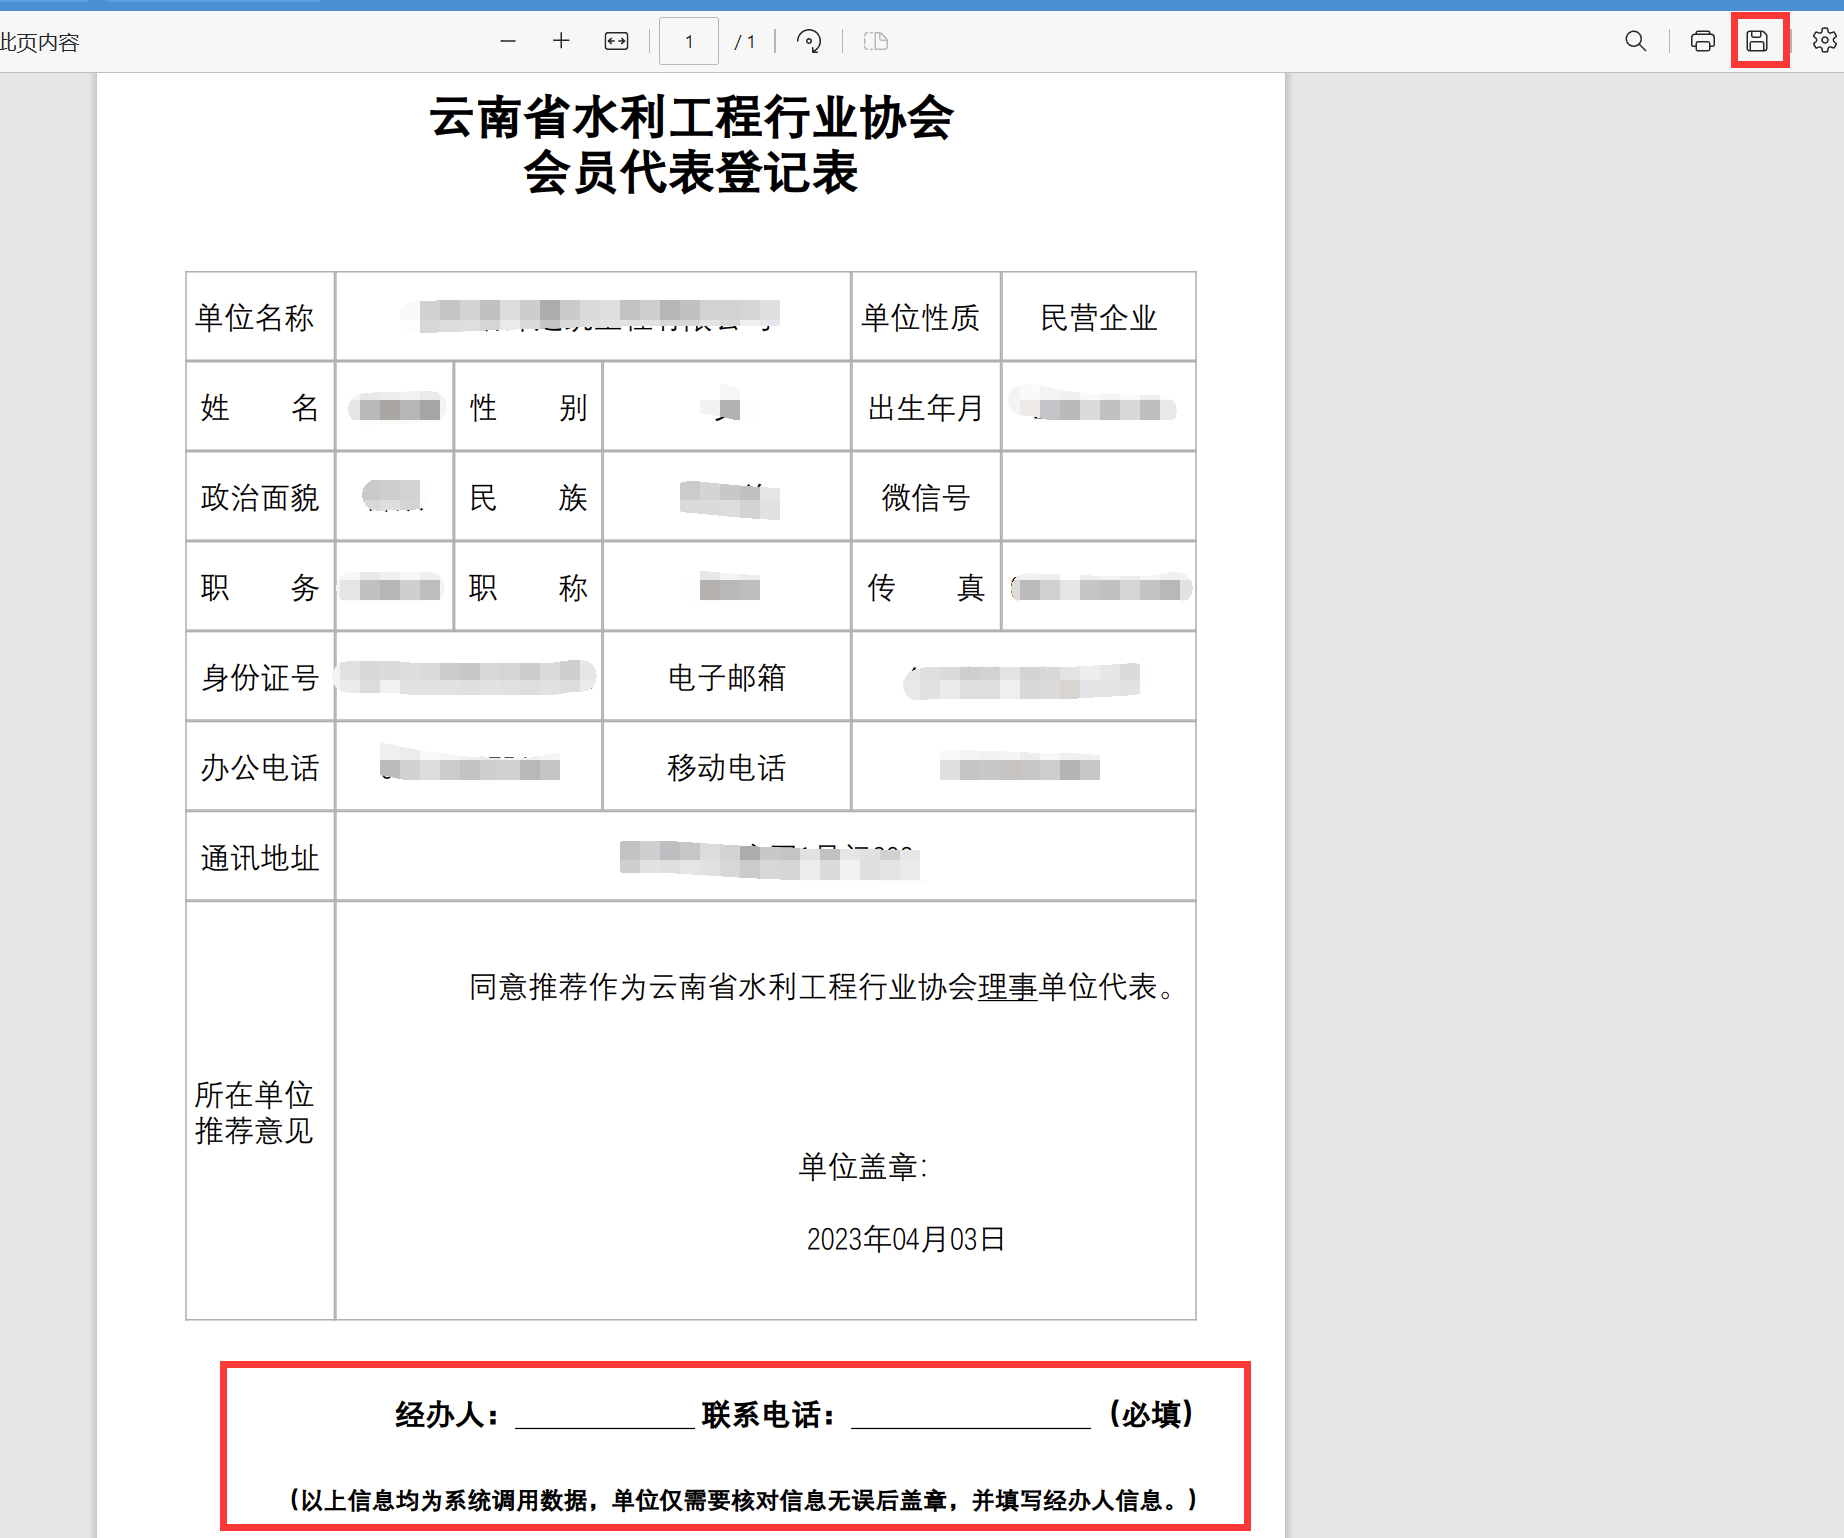Click the '此页内容' label in toolbar
Screen dimensions: 1844x1538
click(40, 42)
